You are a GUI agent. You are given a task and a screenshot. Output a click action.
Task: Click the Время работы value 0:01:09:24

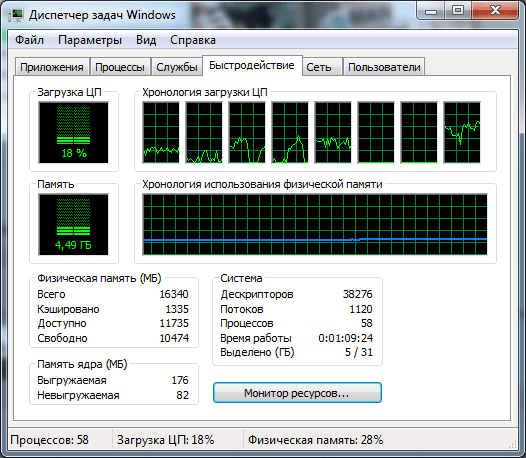click(346, 338)
